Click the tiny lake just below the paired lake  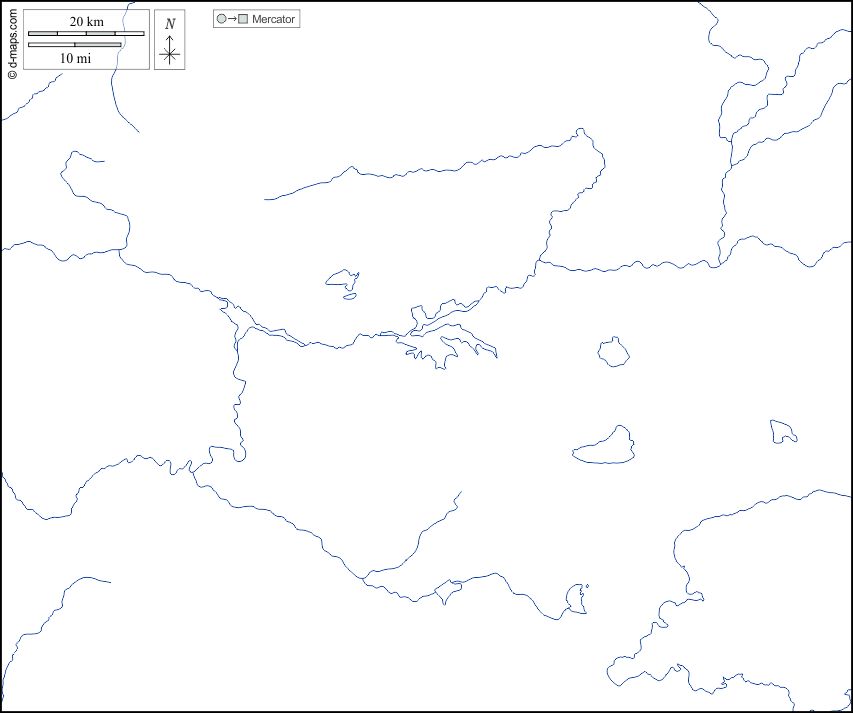coord(349,295)
